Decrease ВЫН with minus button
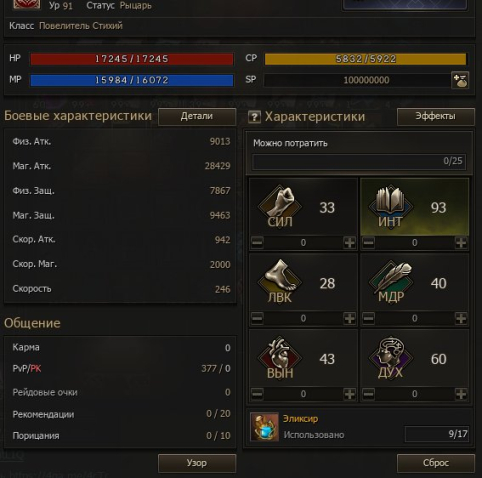Image resolution: width=482 pixels, height=478 pixels. (257, 394)
